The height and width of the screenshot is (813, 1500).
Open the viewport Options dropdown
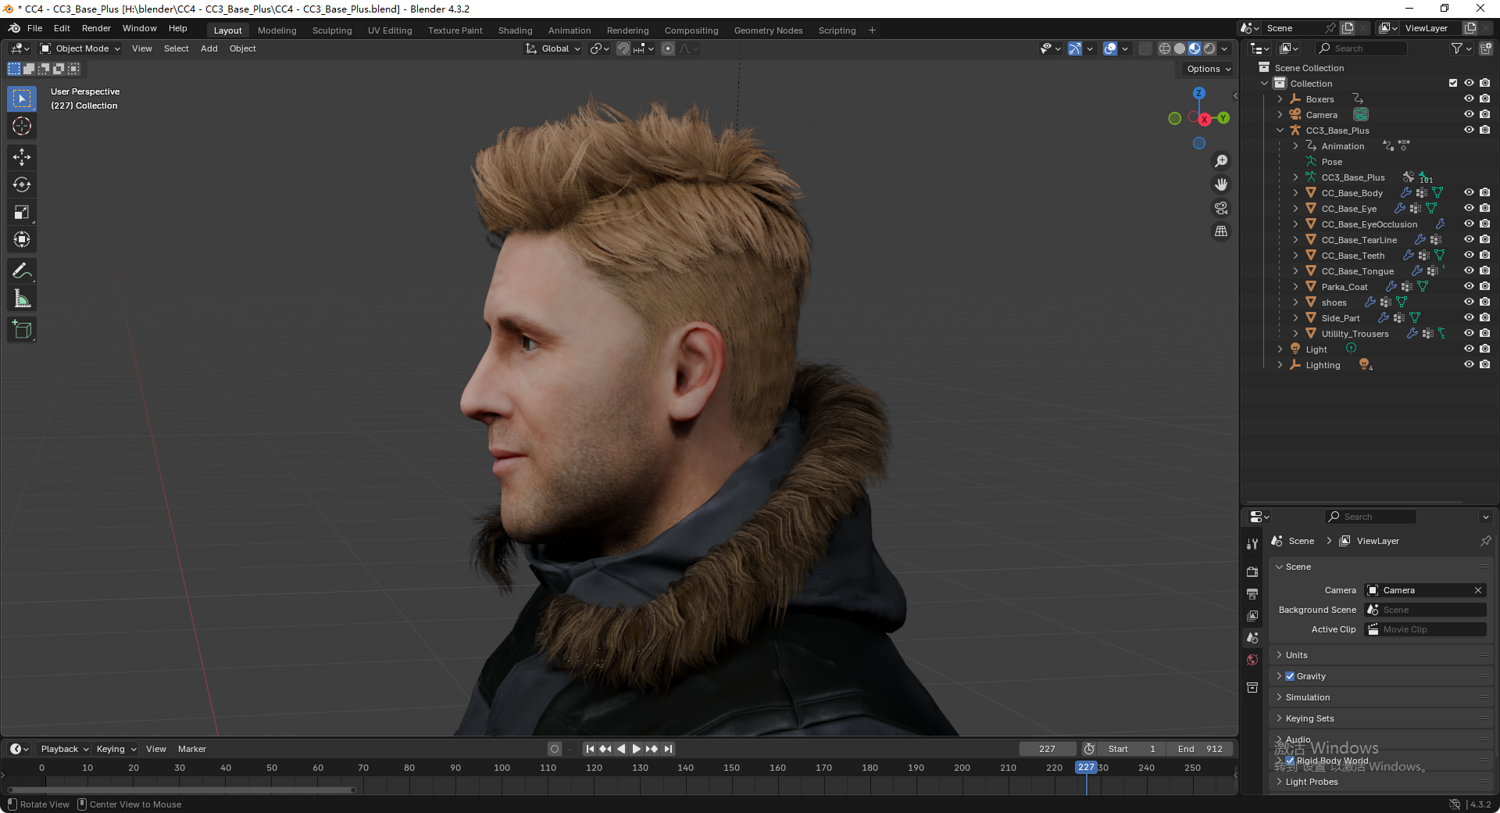(1208, 69)
